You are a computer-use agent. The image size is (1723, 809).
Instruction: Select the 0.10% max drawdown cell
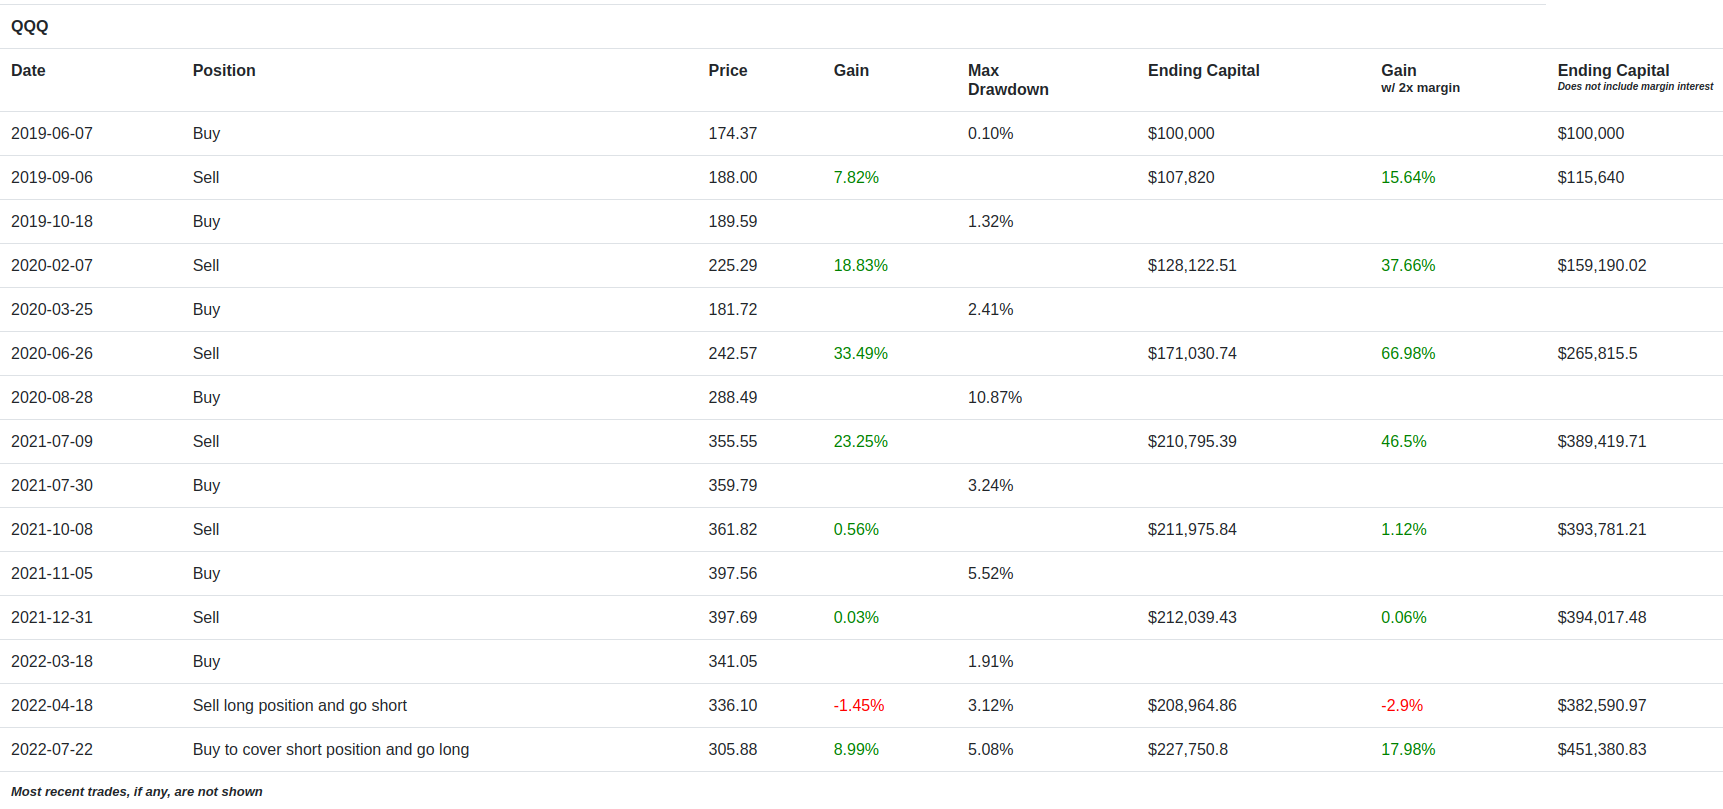[990, 134]
